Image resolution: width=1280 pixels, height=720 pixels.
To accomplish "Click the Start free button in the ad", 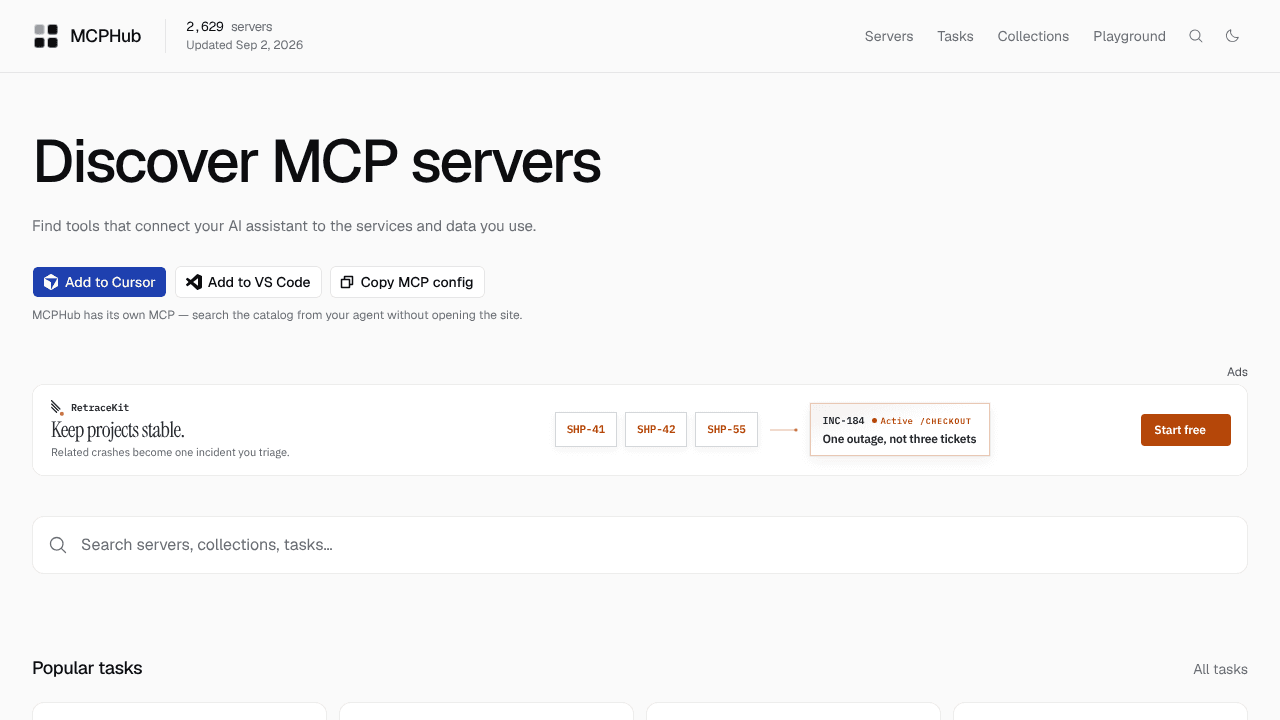I will pyautogui.click(x=1186, y=430).
